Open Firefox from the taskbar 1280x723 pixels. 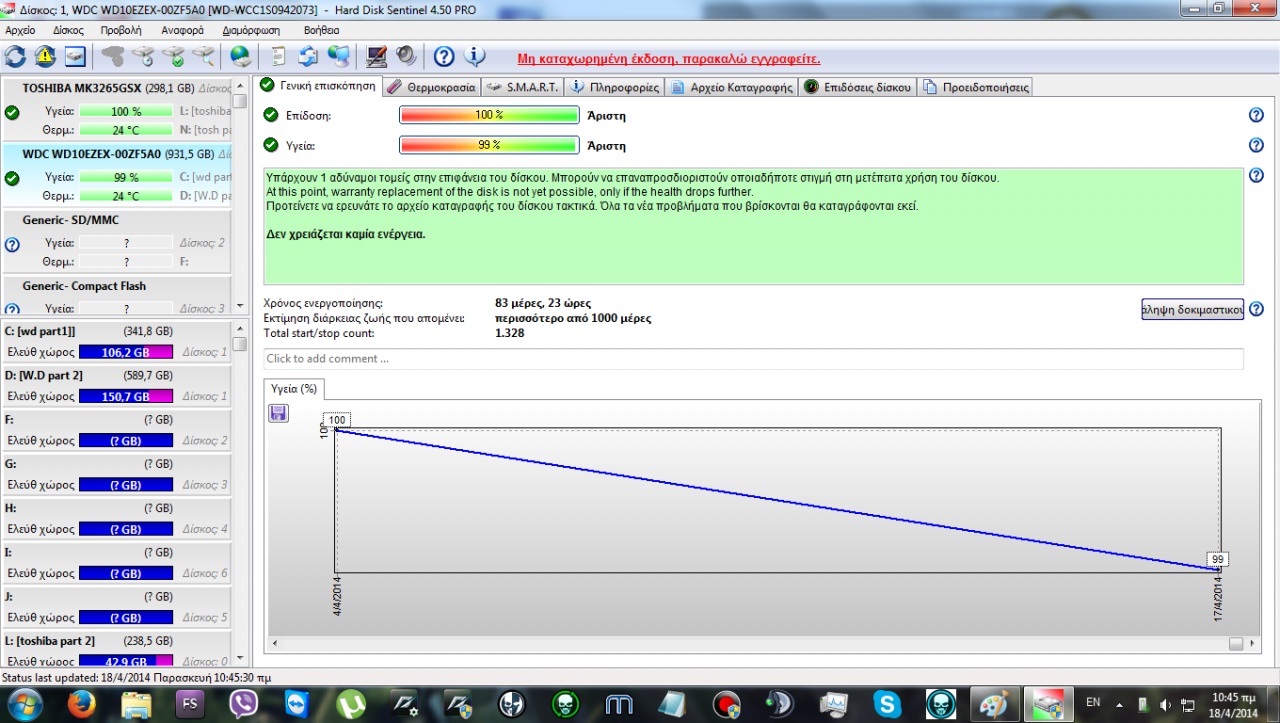click(82, 704)
